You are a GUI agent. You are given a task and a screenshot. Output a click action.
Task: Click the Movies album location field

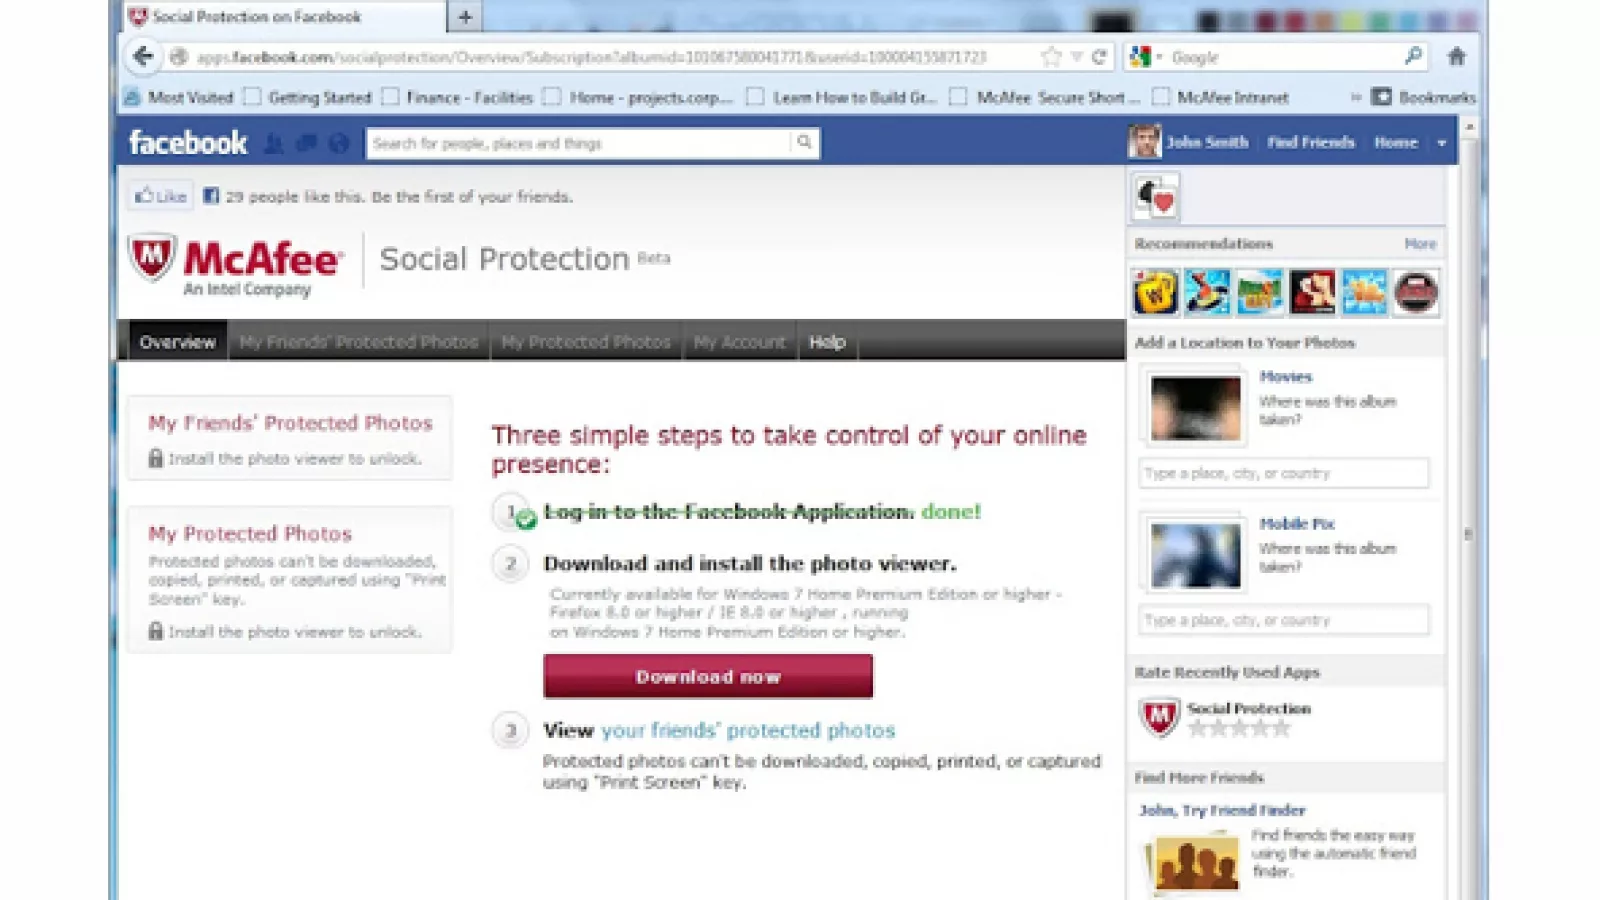[1284, 473]
